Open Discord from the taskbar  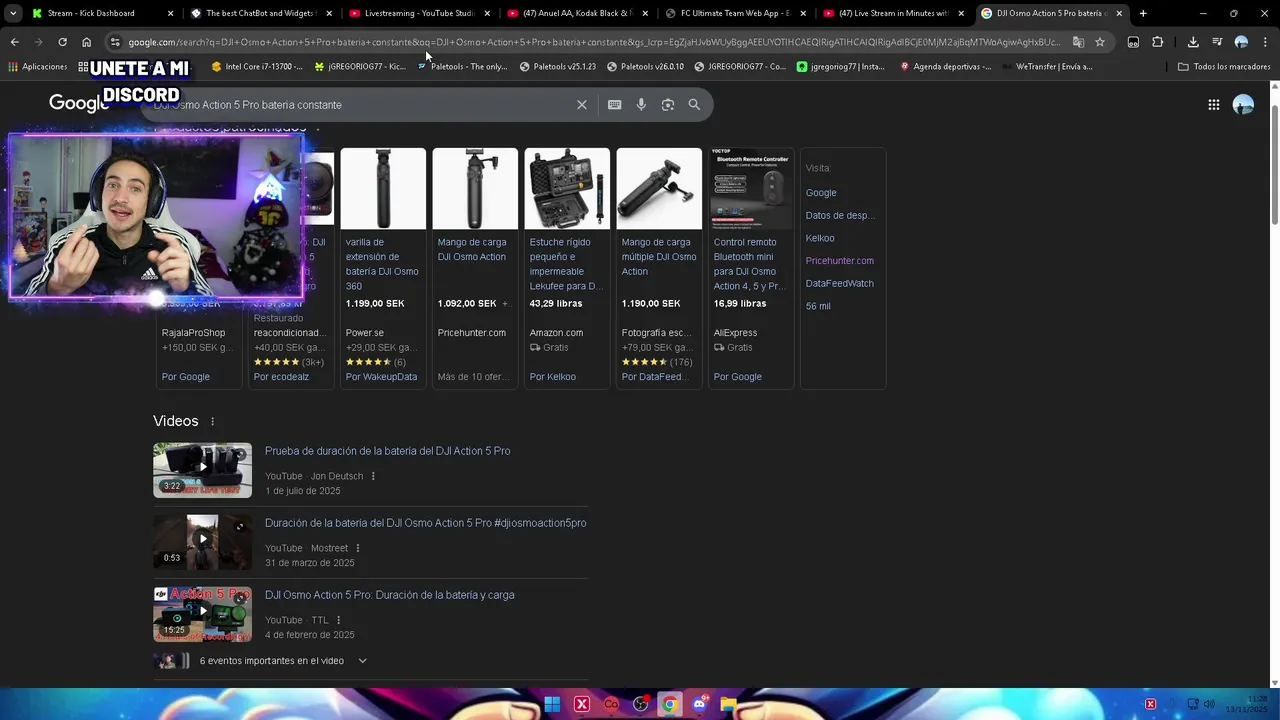pos(699,704)
